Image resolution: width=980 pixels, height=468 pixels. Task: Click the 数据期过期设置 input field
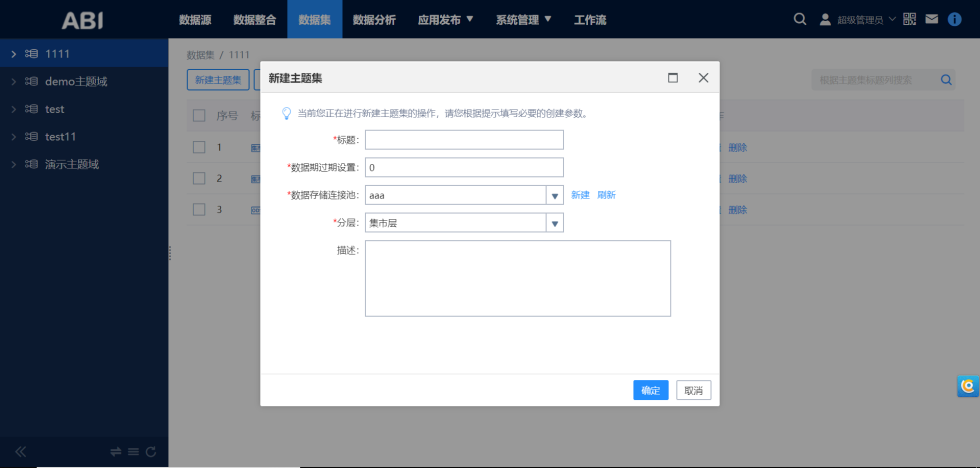464,167
